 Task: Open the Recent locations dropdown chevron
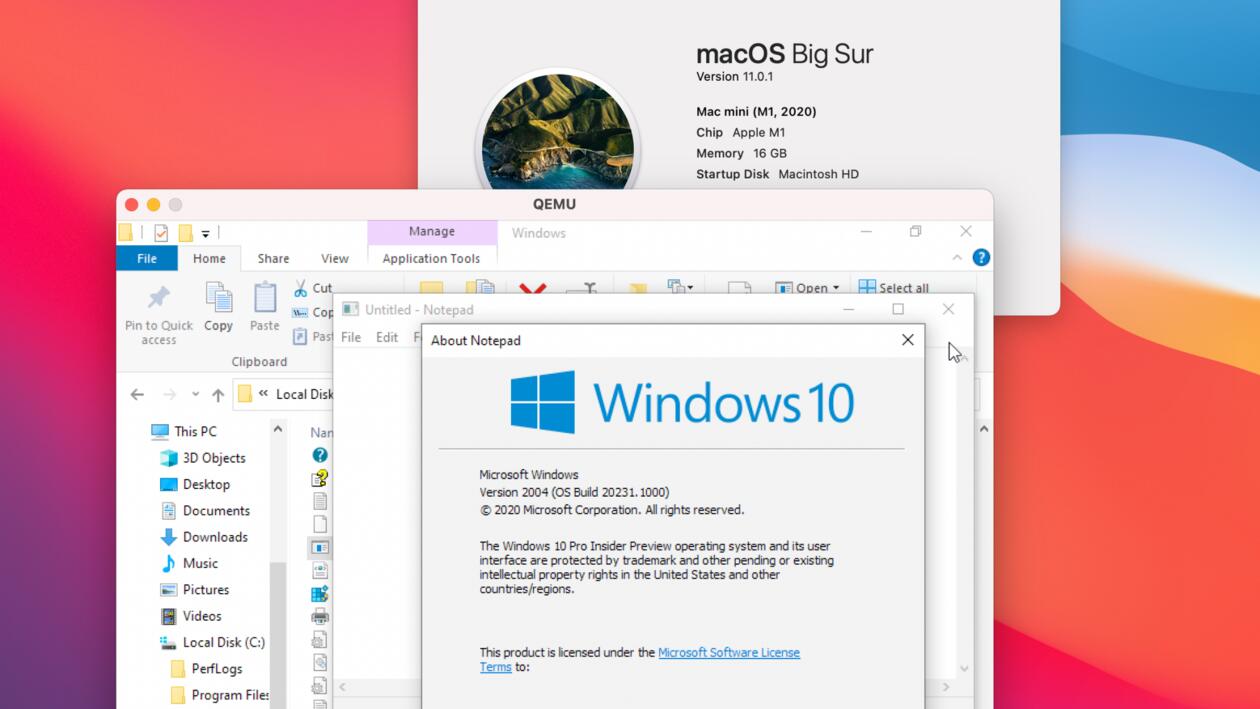pos(195,394)
